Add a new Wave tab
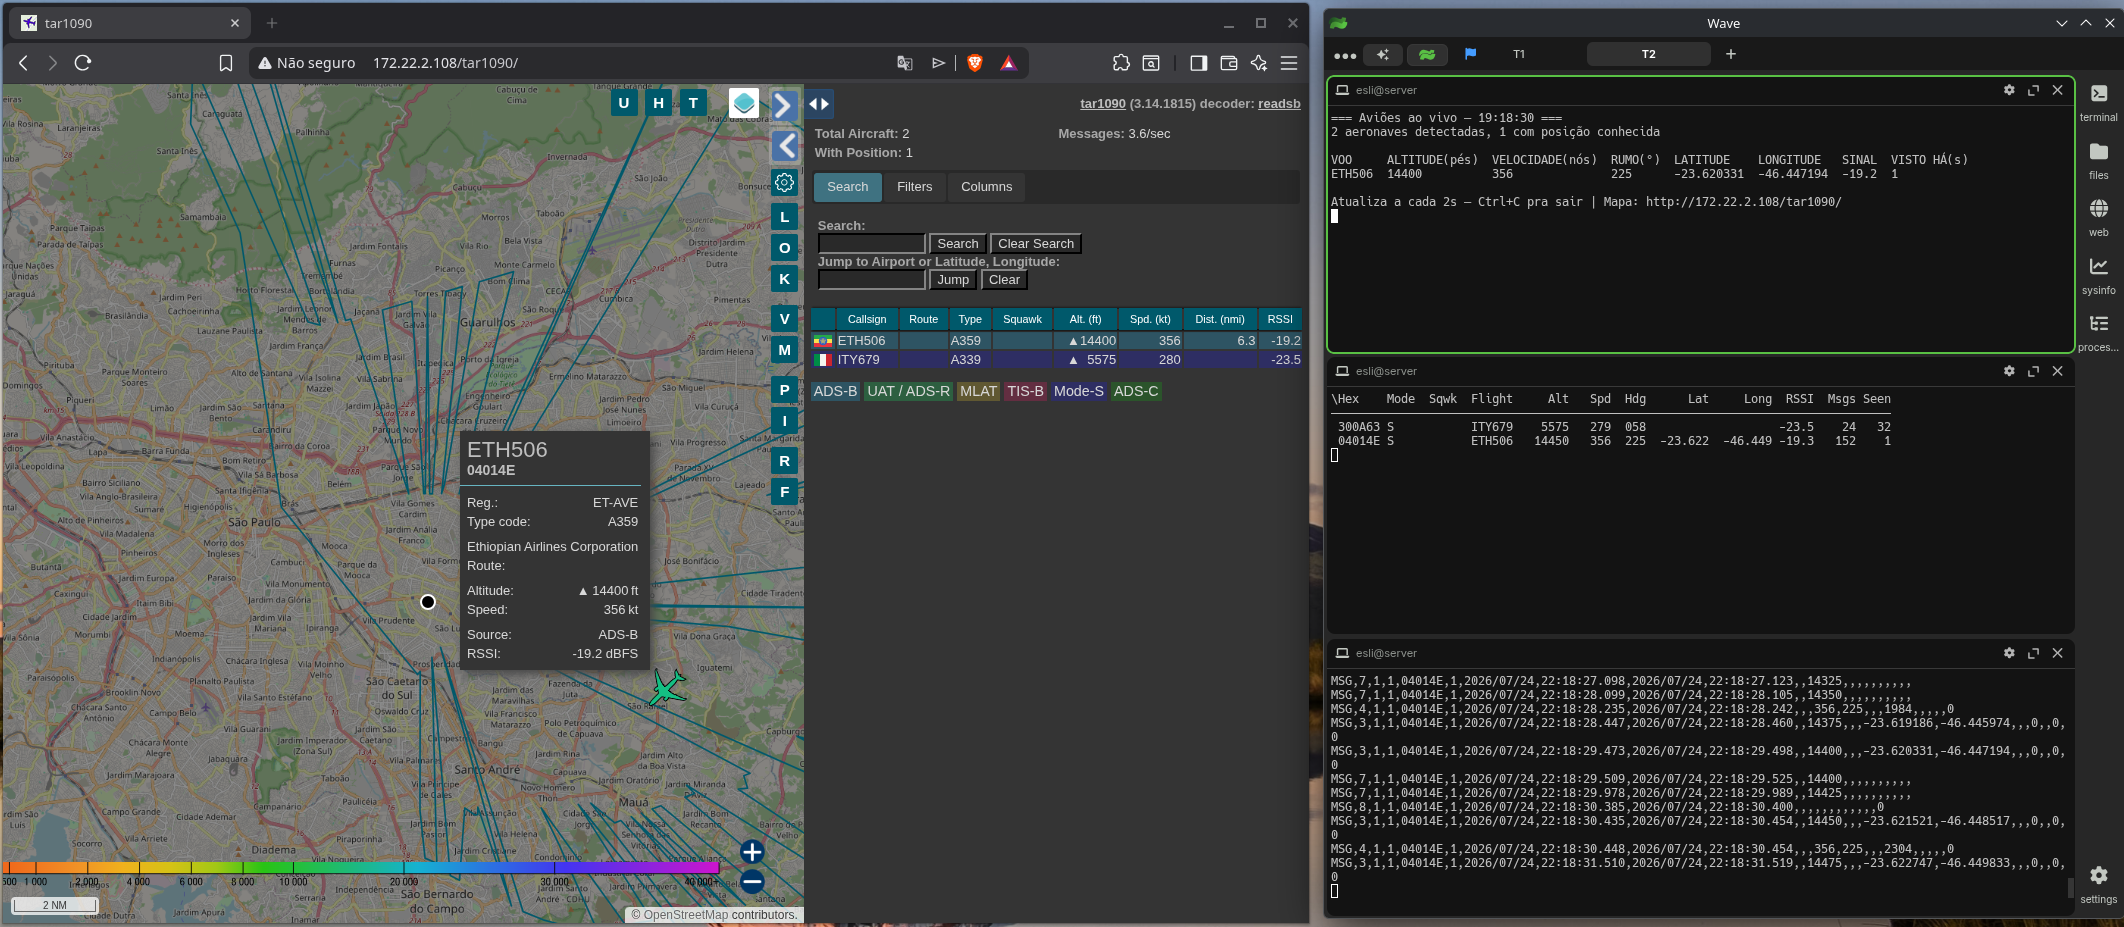The image size is (2124, 927). pyautogui.click(x=1731, y=54)
